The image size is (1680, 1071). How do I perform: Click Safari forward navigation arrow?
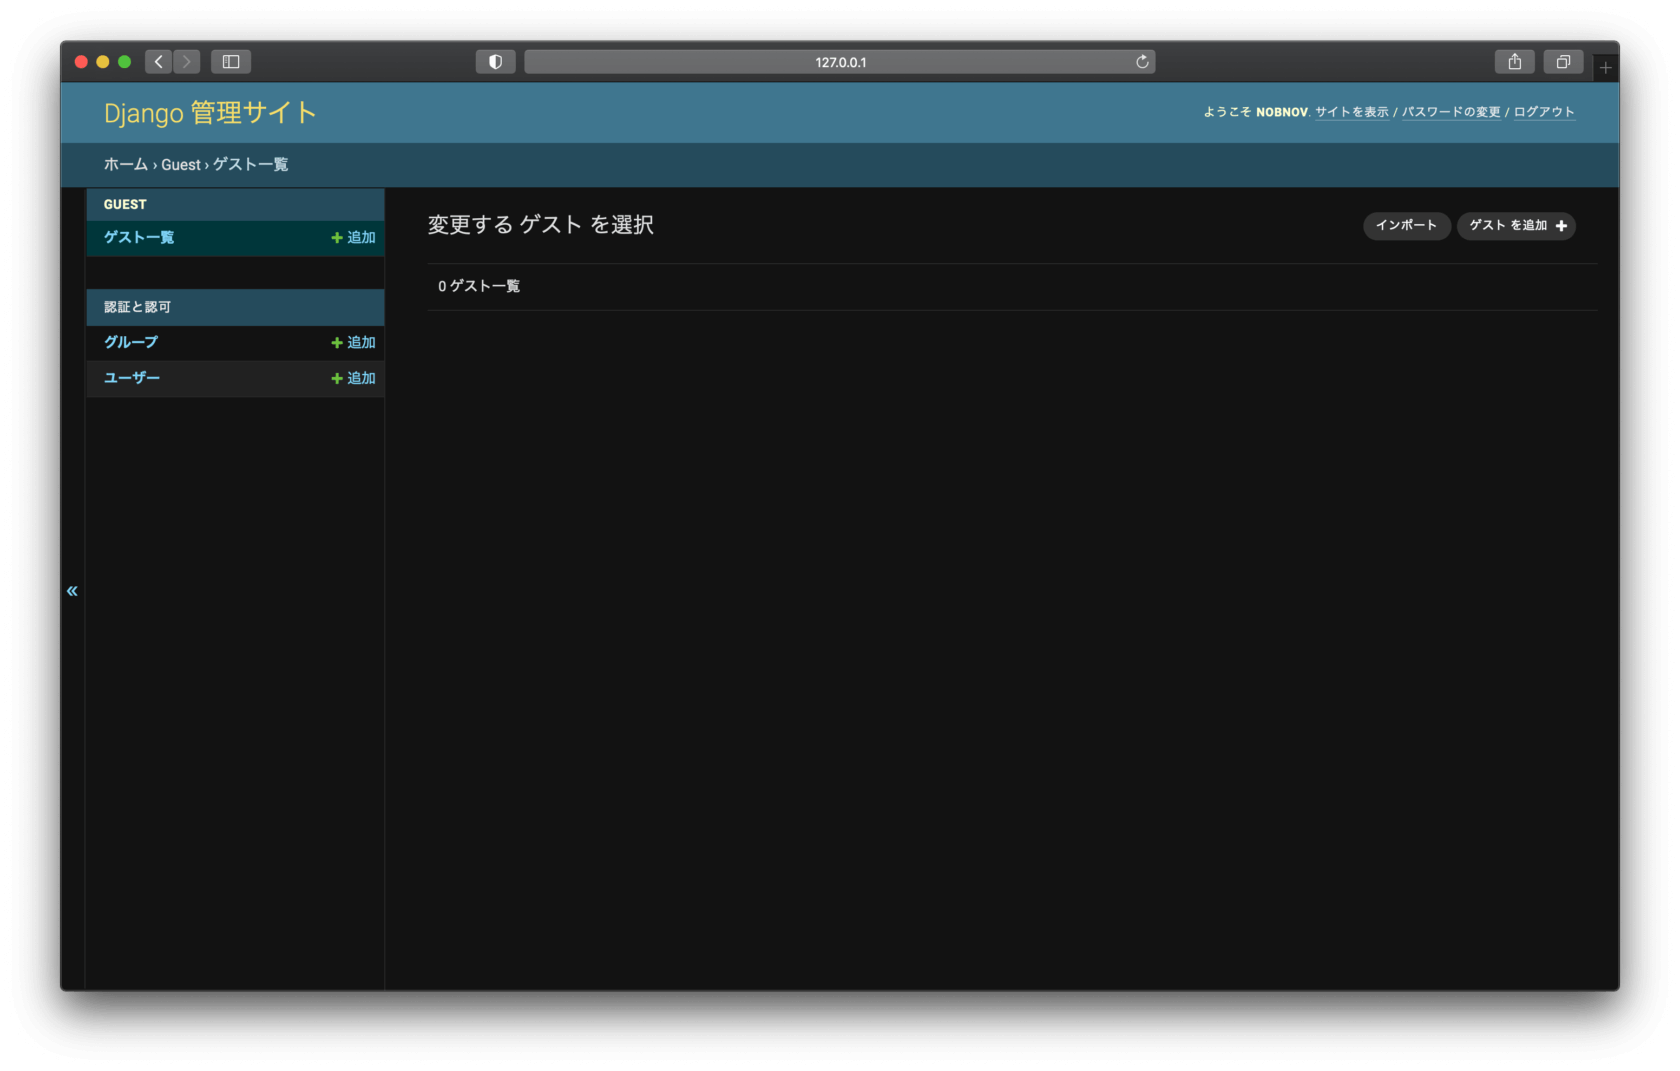pyautogui.click(x=187, y=62)
